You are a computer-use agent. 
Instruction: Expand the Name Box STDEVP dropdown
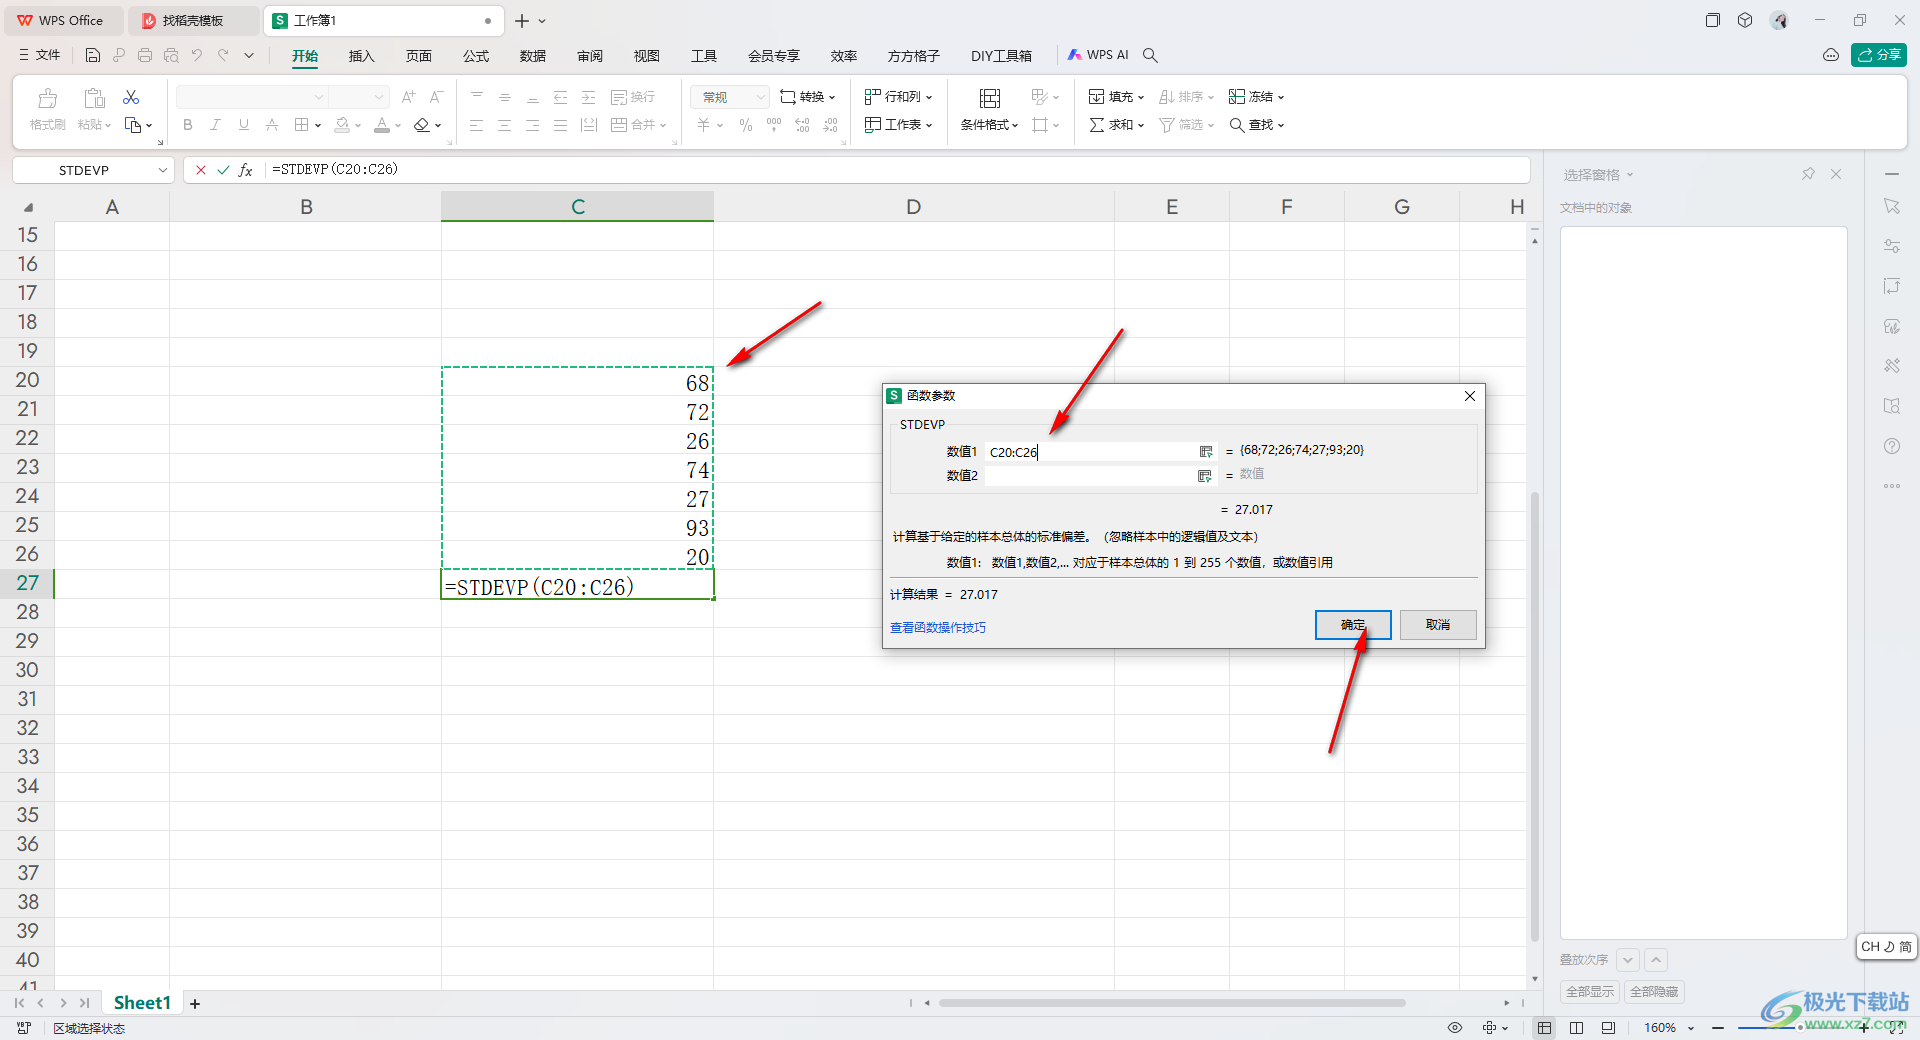point(163,170)
